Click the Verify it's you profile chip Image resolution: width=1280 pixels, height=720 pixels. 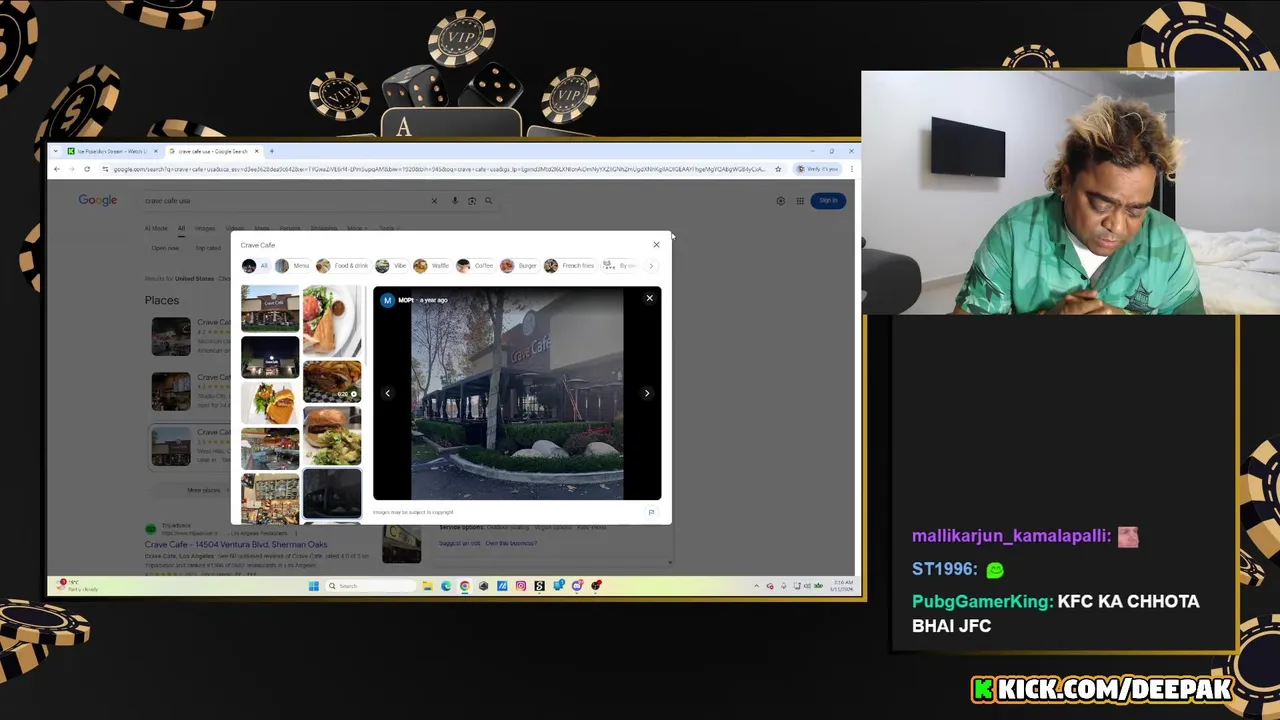[x=818, y=169]
